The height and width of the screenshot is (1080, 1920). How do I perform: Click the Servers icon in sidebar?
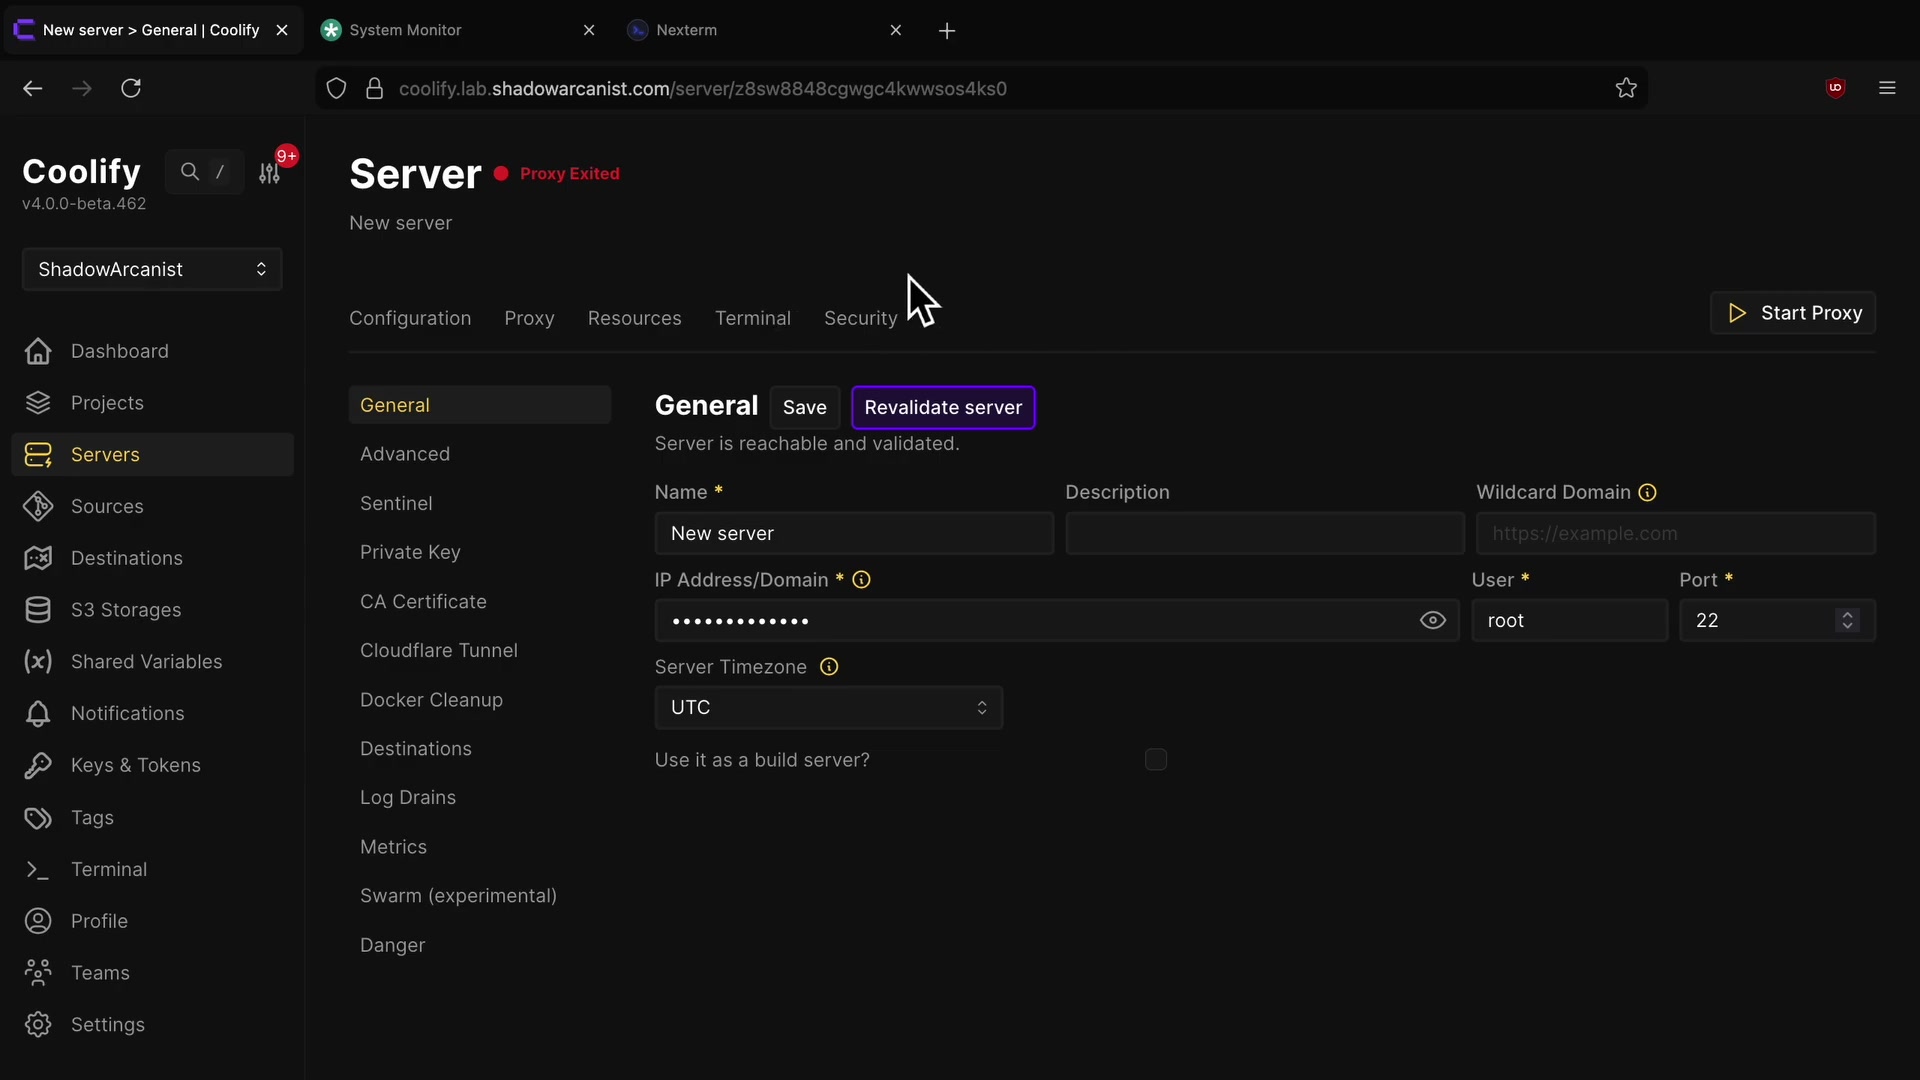click(38, 455)
